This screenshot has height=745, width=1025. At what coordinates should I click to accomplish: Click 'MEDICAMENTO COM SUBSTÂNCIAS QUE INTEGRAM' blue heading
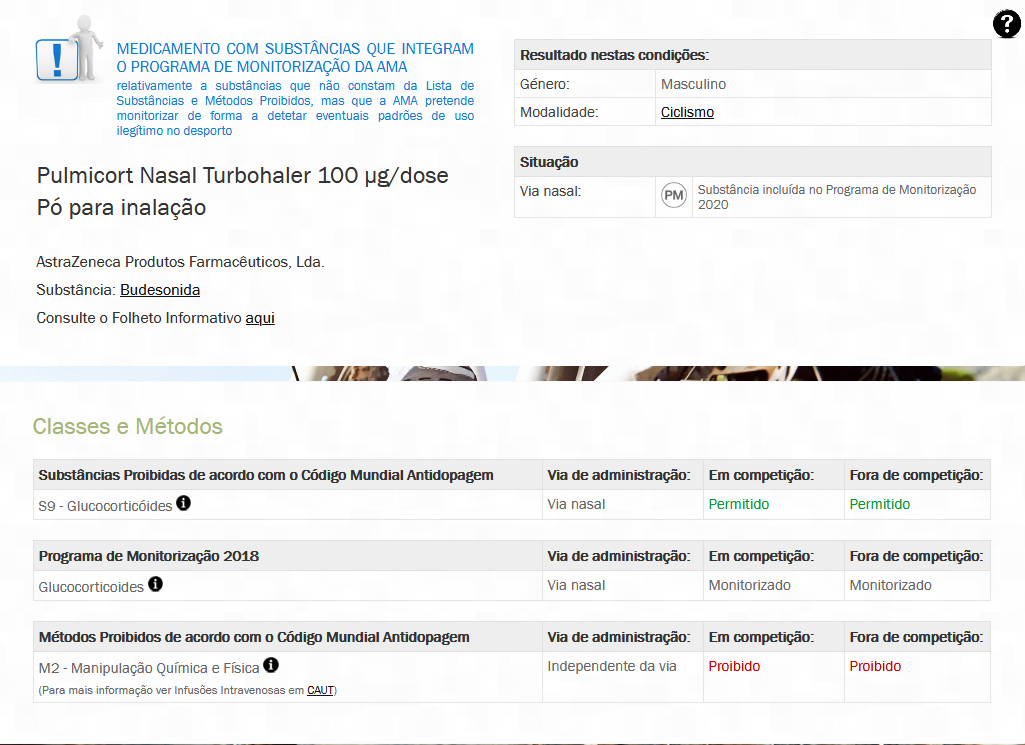[x=295, y=49]
